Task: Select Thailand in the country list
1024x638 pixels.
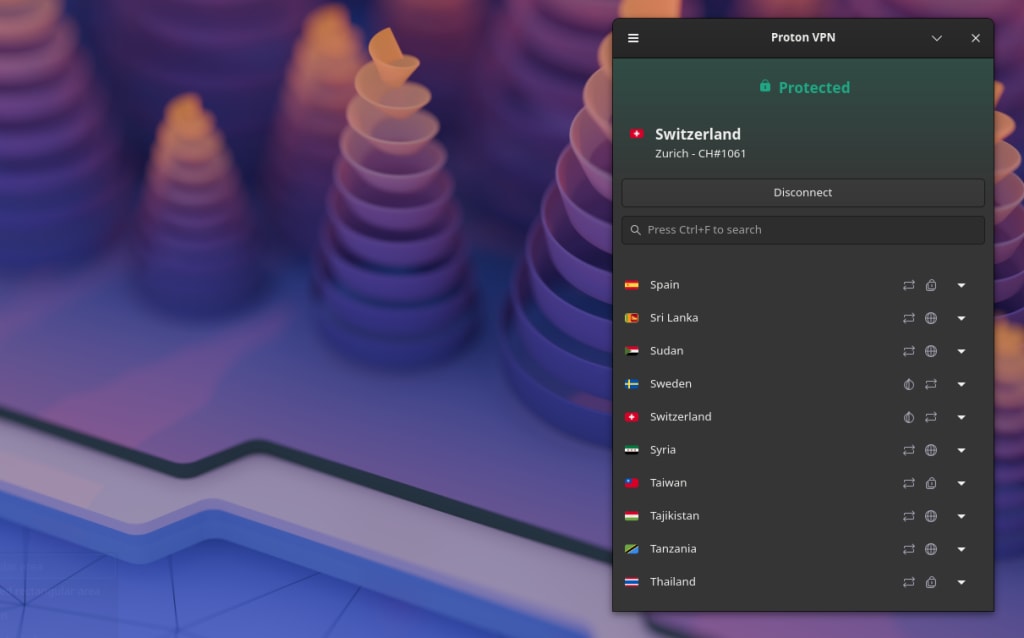Action: [x=672, y=582]
